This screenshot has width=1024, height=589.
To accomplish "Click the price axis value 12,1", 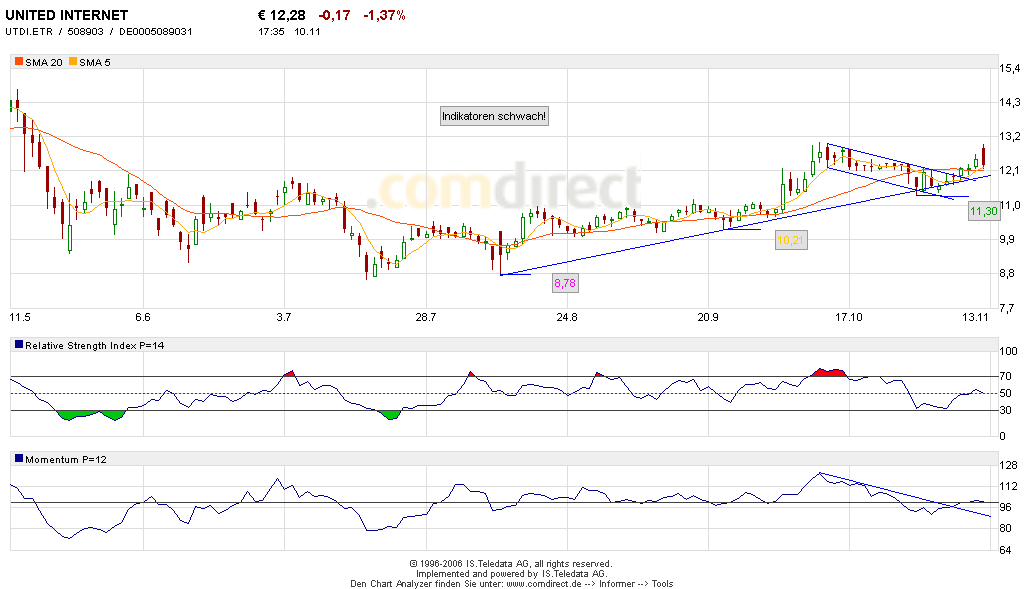I will tap(1009, 171).
